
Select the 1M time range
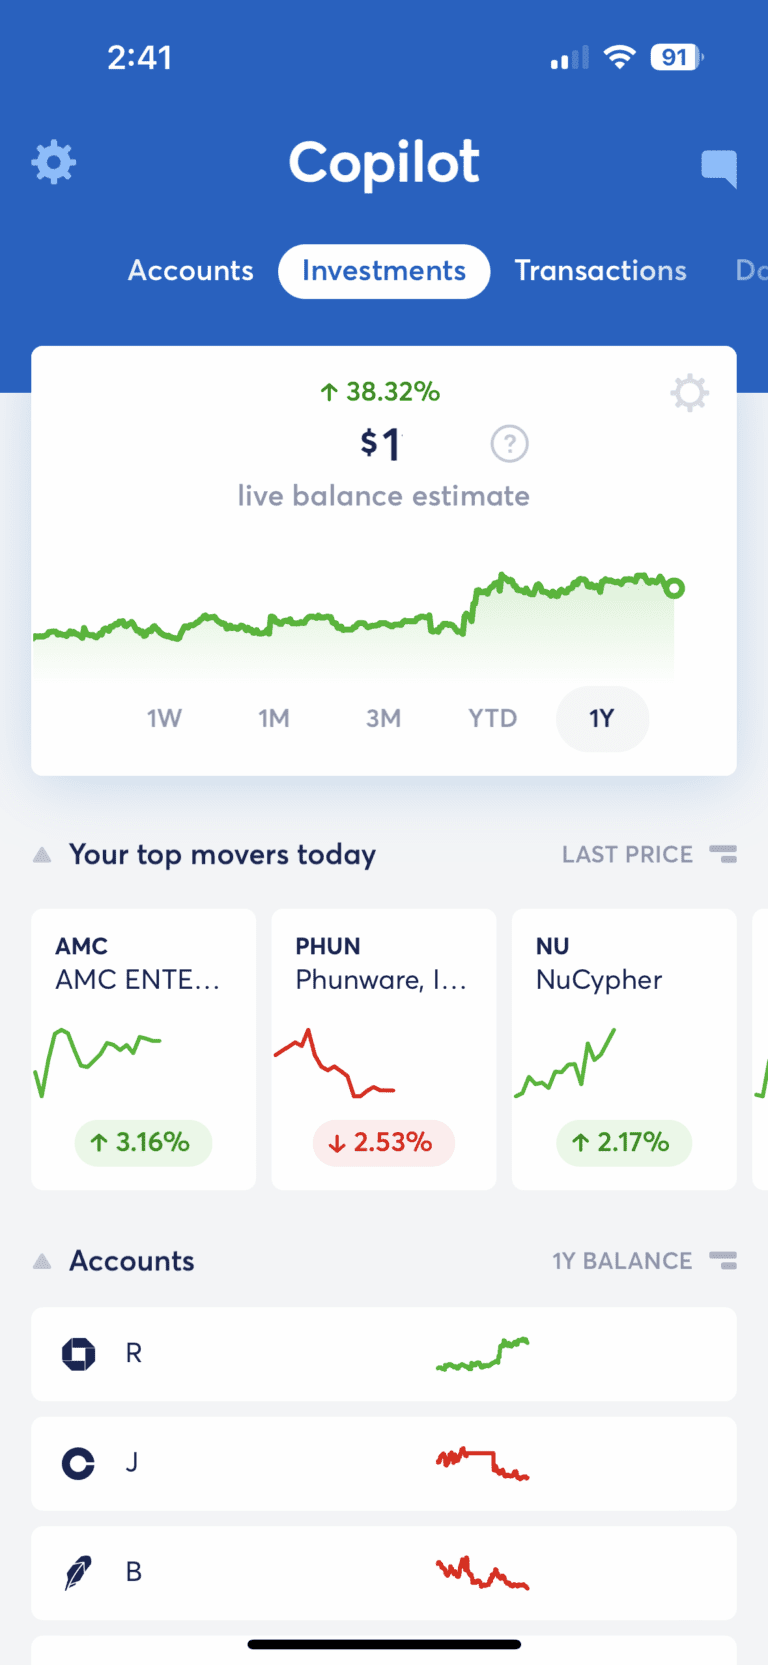(273, 718)
